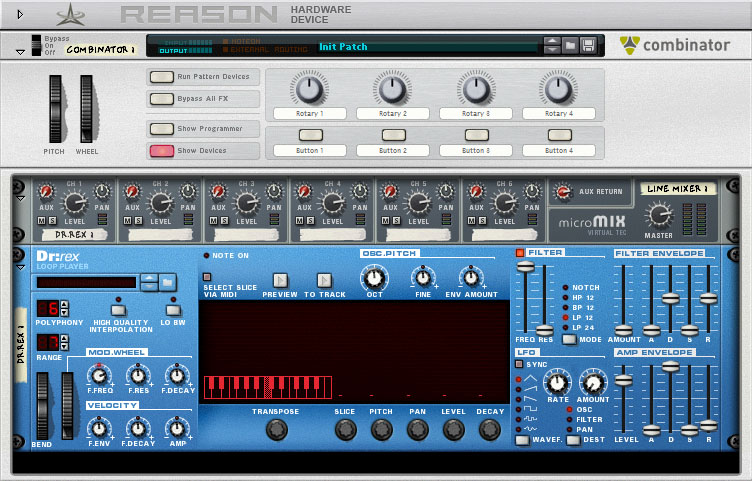
Task: Expand the Reason Hardware Device panel arrow
Action: point(21,14)
